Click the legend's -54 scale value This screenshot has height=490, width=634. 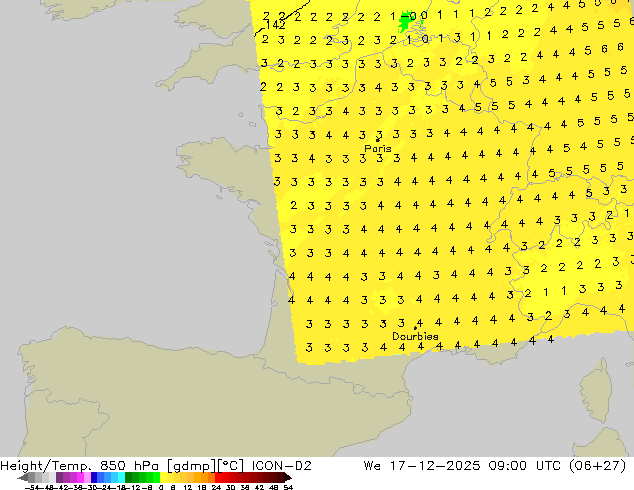pyautogui.click(x=32, y=487)
